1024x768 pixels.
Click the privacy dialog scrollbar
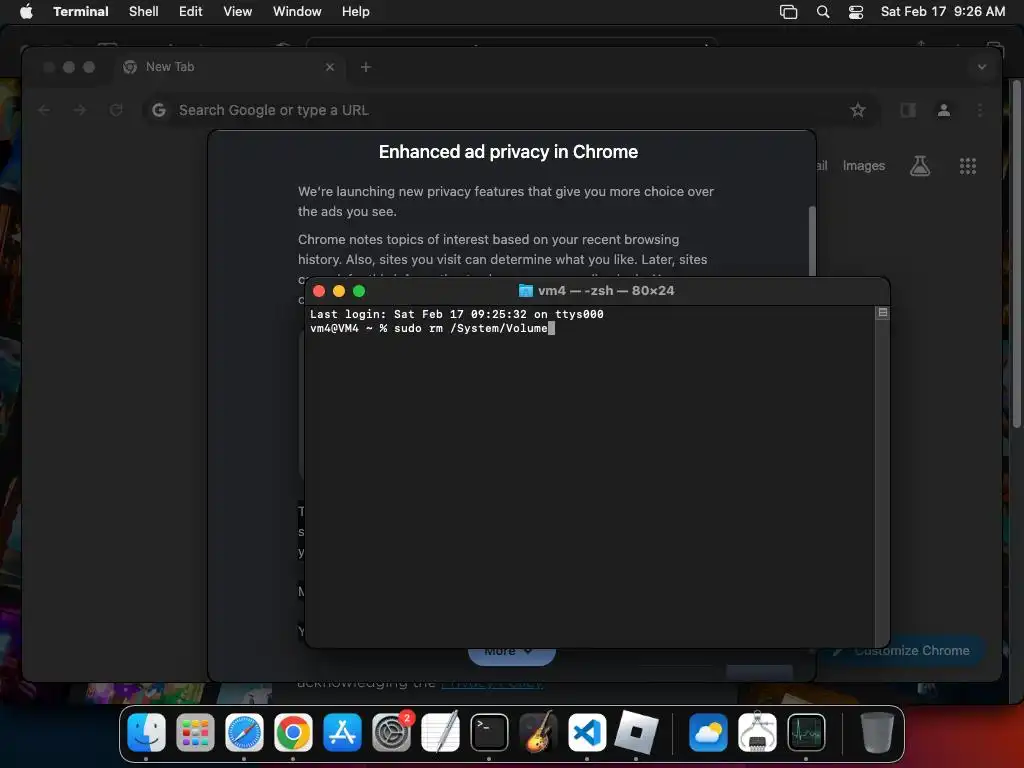(x=812, y=242)
